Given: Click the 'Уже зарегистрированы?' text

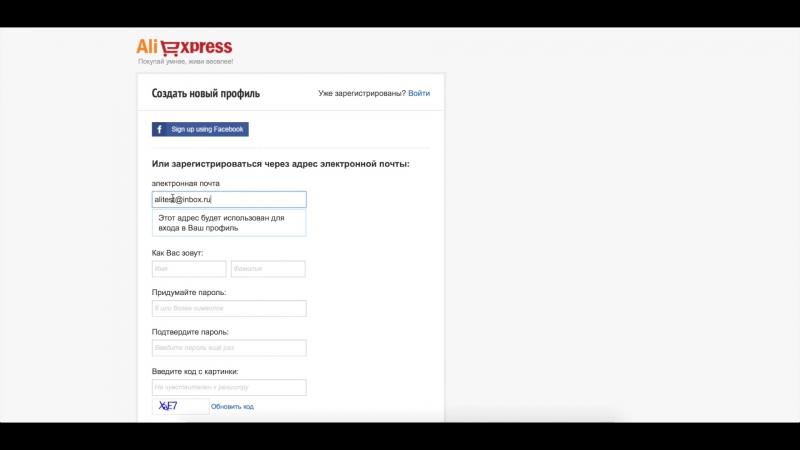Looking at the screenshot, I should 362,93.
